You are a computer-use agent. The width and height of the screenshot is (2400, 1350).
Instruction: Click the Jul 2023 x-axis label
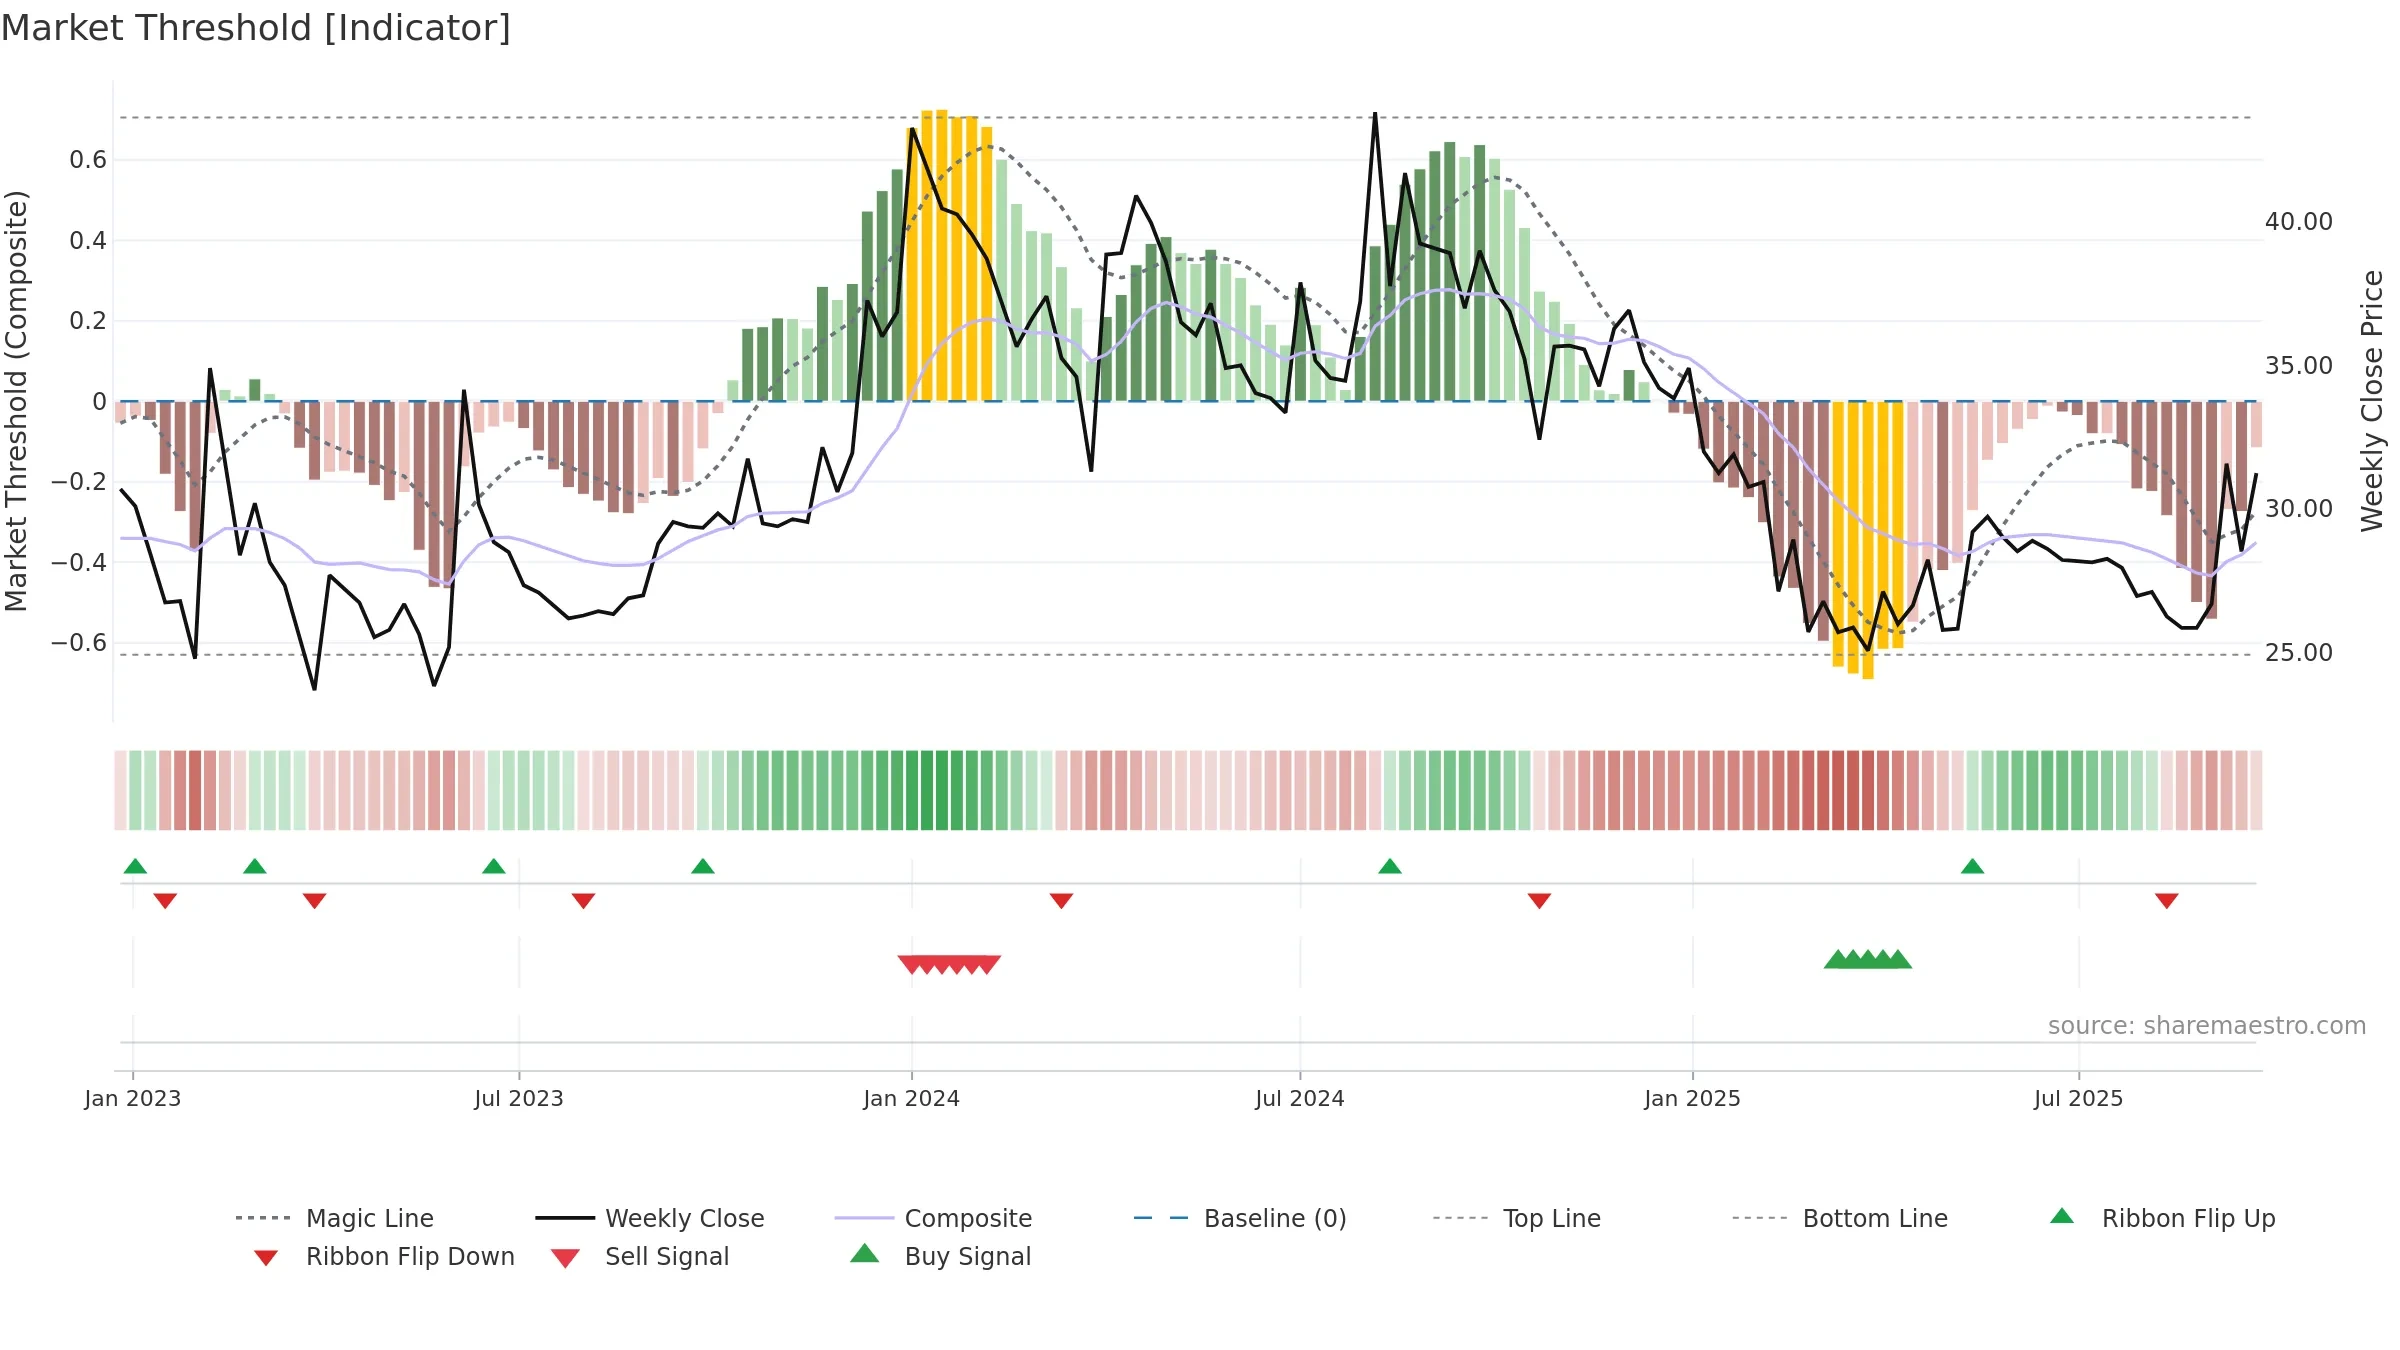point(519,1098)
